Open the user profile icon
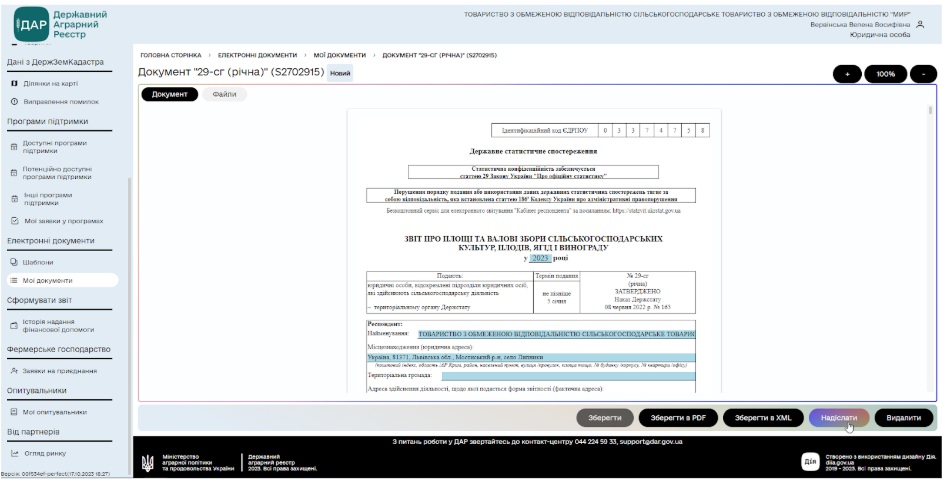This screenshot has height=481, width=942. click(920, 25)
